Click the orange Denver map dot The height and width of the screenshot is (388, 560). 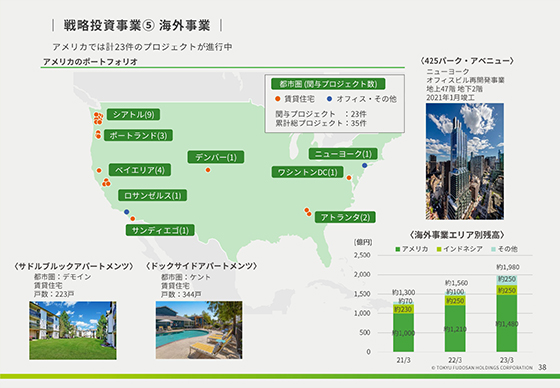tap(208, 170)
